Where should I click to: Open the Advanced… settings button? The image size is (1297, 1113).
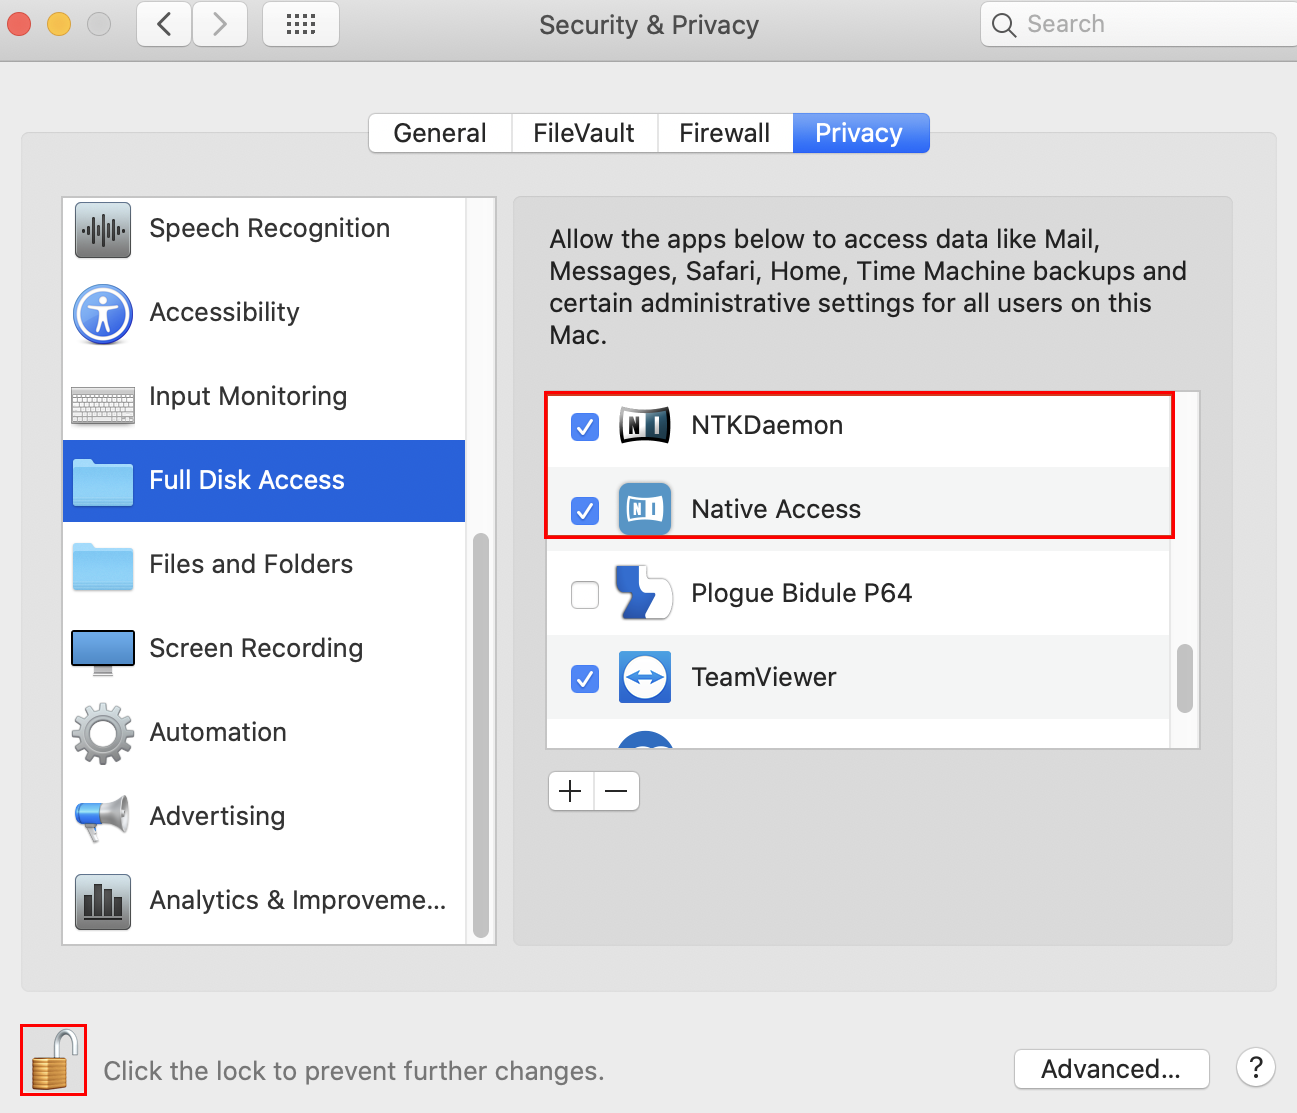pos(1111,1069)
